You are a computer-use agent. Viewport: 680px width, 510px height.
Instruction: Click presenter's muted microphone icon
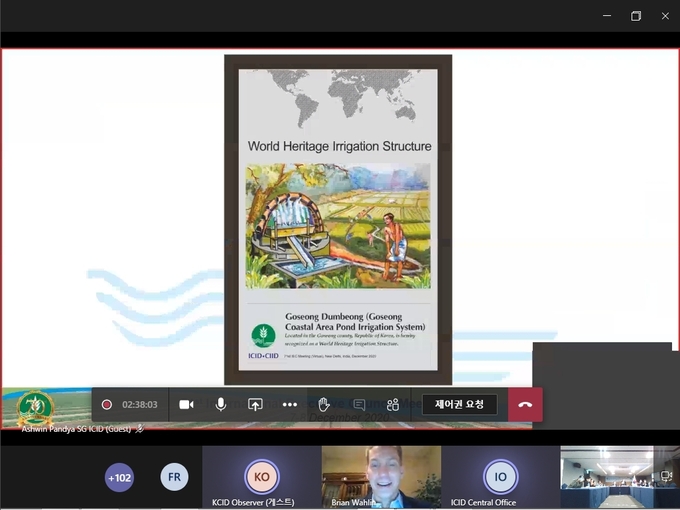[x=140, y=429]
